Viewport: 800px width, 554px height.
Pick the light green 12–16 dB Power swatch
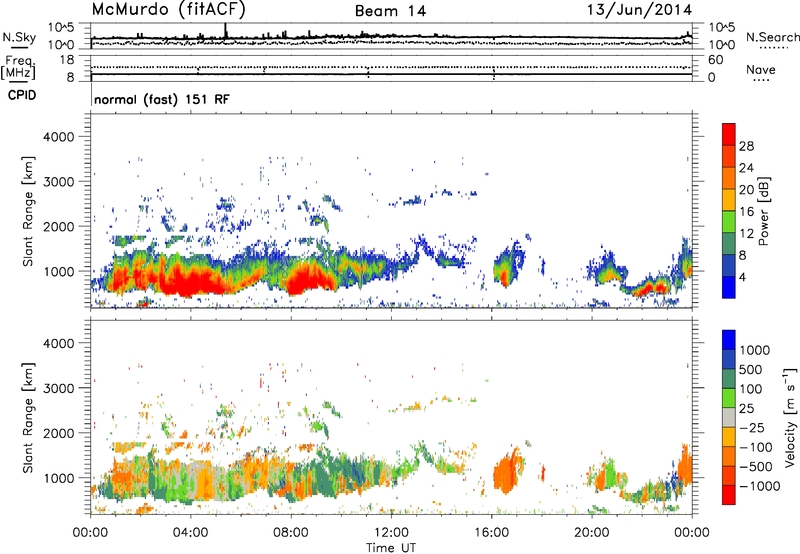pyautogui.click(x=729, y=222)
